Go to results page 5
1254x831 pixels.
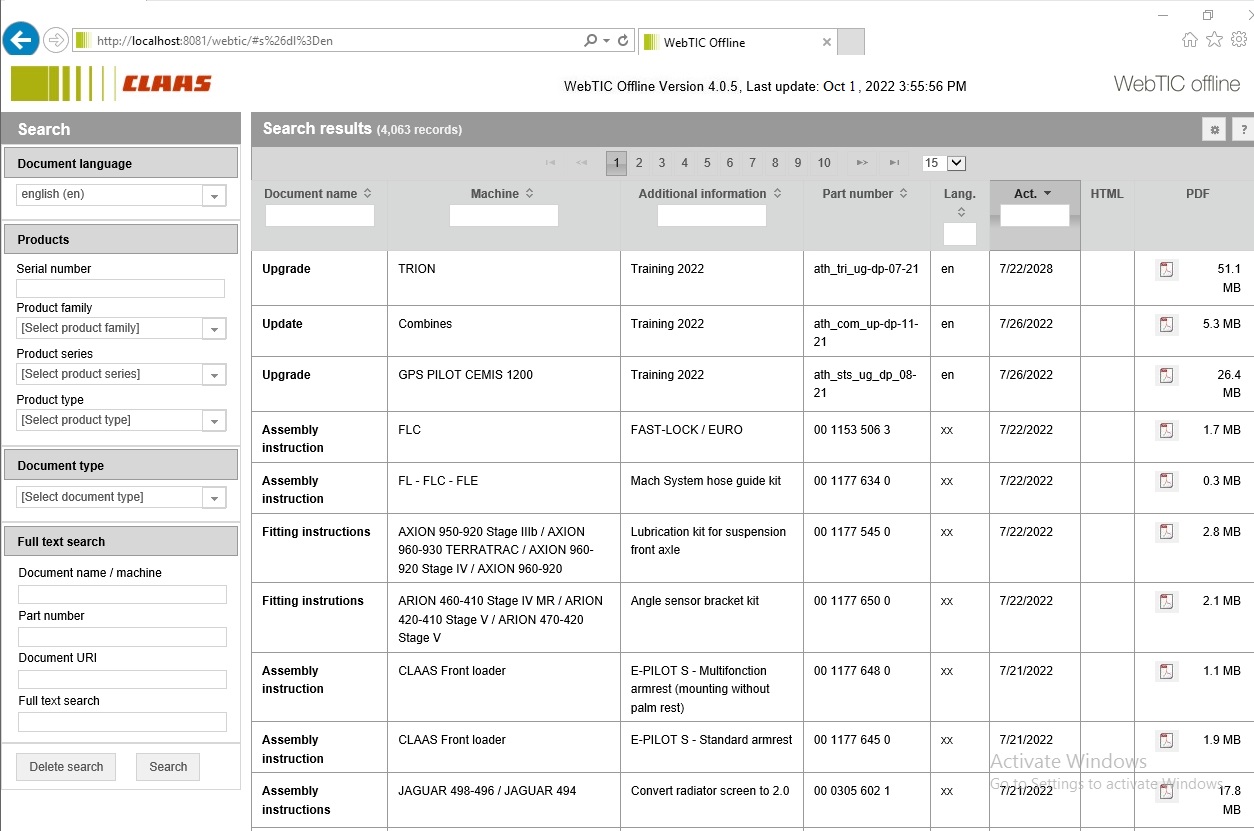(707, 163)
